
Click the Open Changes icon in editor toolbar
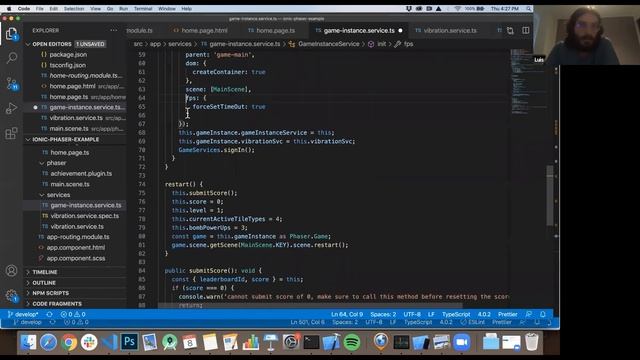pos(510,31)
